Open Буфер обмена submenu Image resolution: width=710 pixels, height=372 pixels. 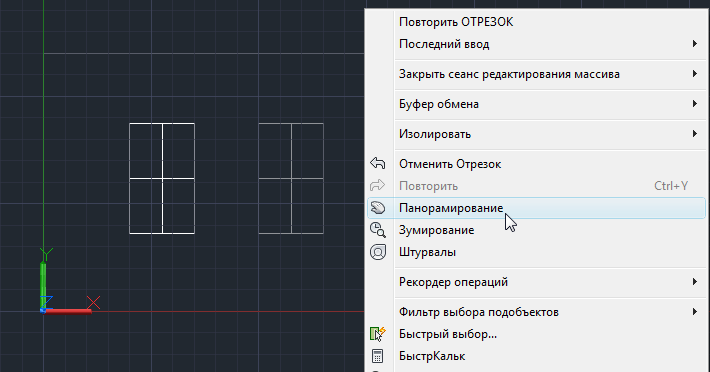point(536,104)
